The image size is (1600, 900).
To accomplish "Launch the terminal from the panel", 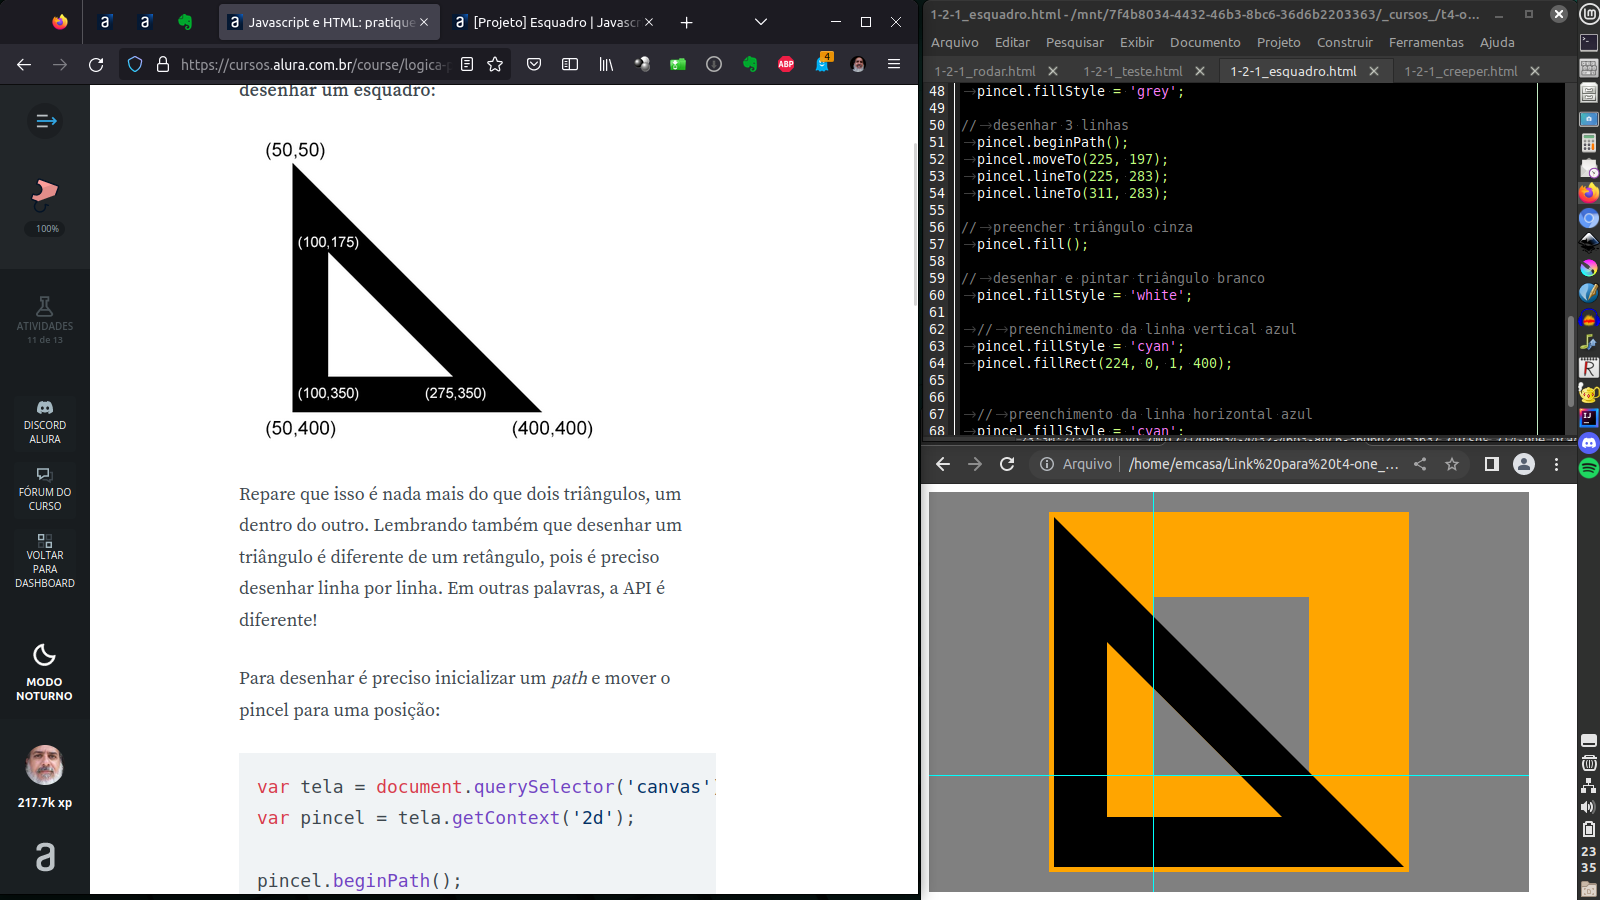I will tap(1589, 42).
